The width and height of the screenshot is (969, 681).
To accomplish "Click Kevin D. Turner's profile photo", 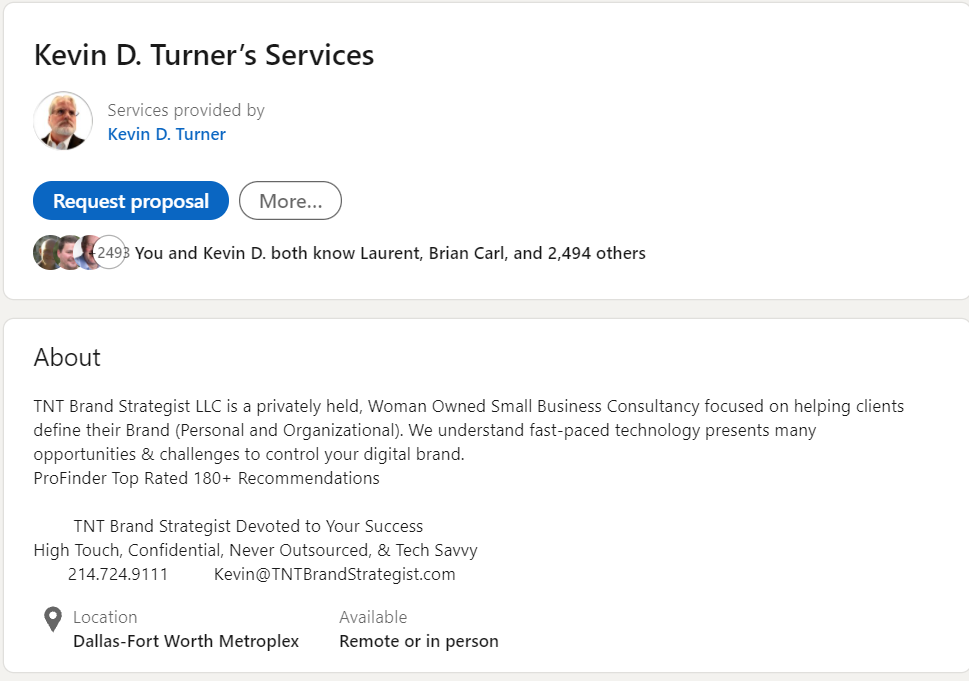I will click(63, 121).
